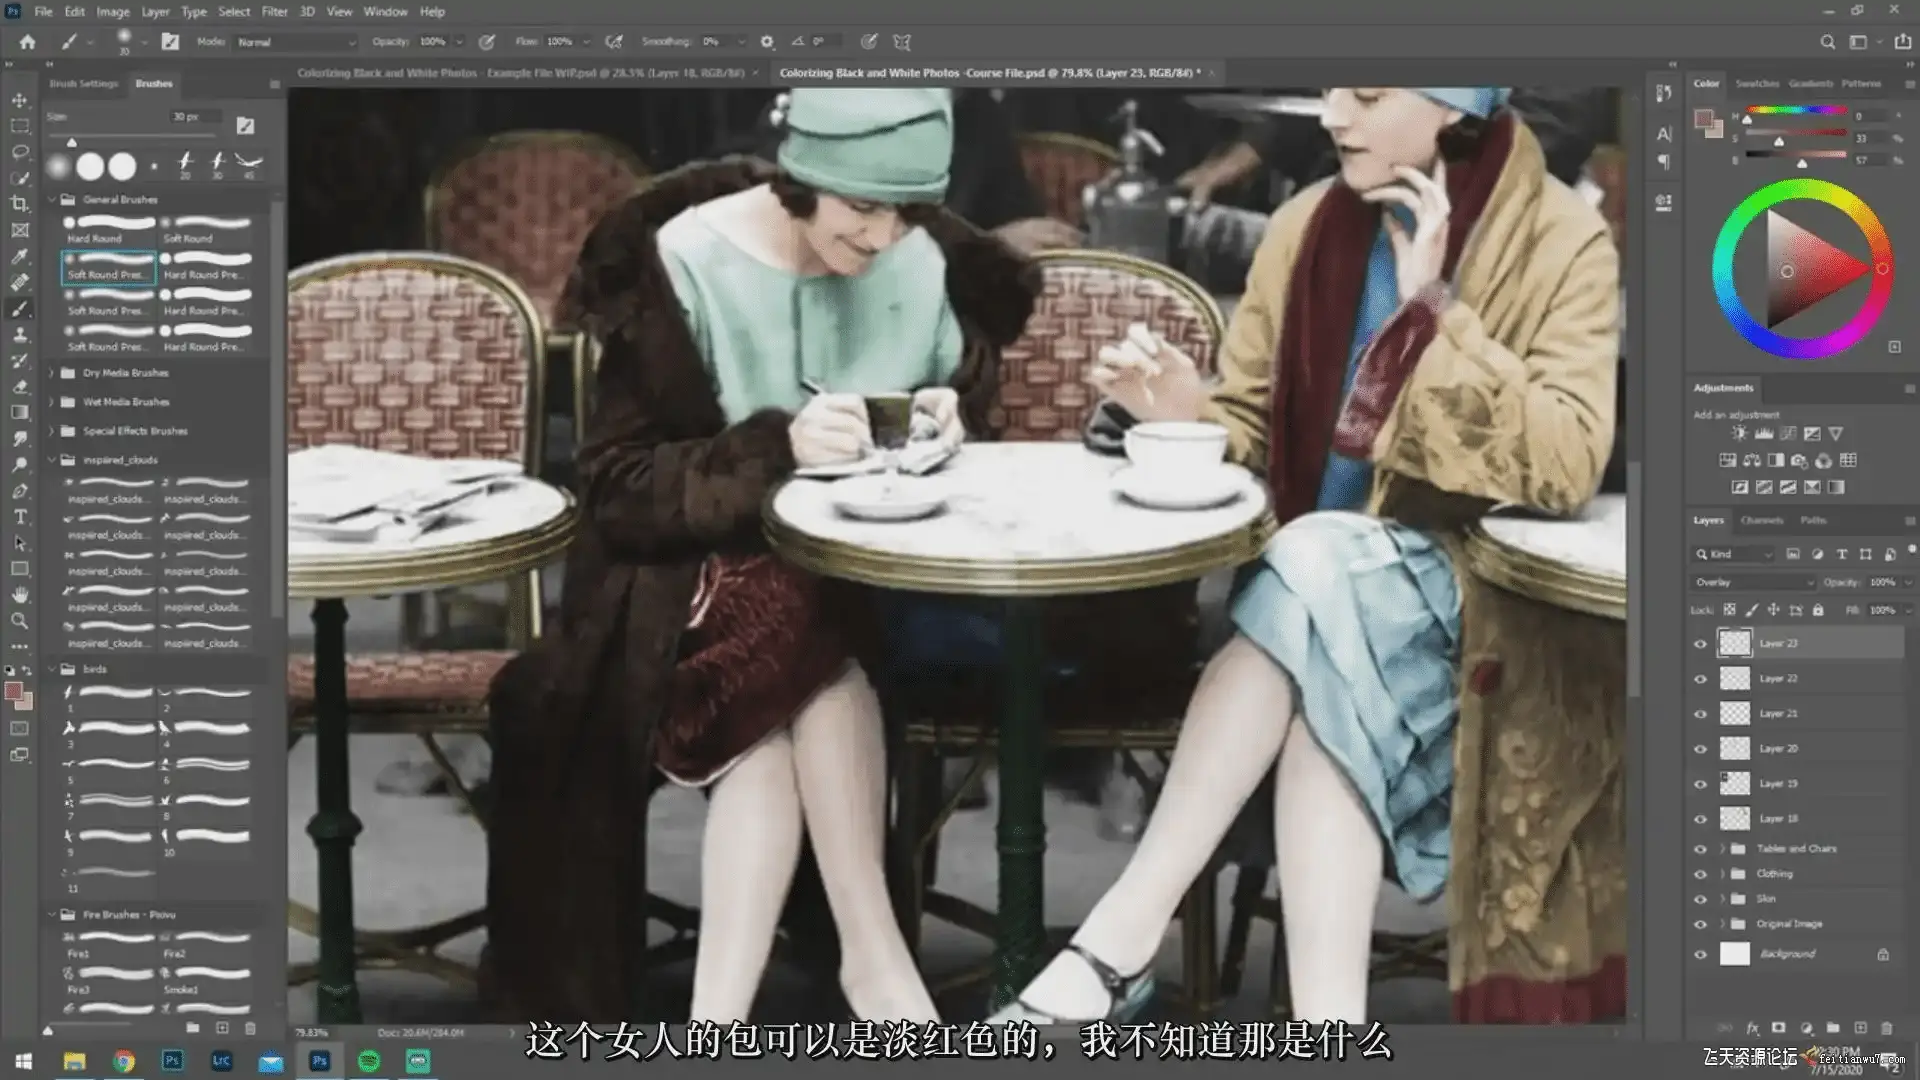
Task: Open the Overlay blend mode dropdown
Action: tap(1753, 582)
